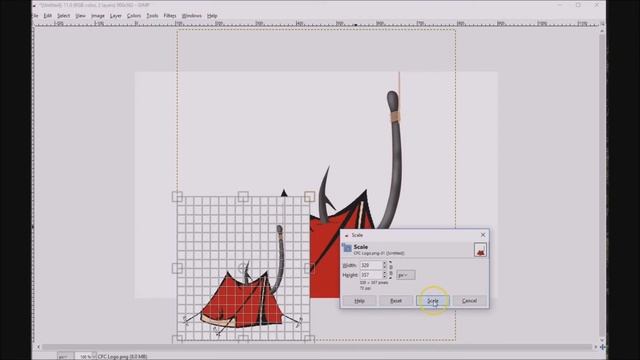The height and width of the screenshot is (360, 640).
Task: Open the Help menu in menu bar
Action: (212, 16)
